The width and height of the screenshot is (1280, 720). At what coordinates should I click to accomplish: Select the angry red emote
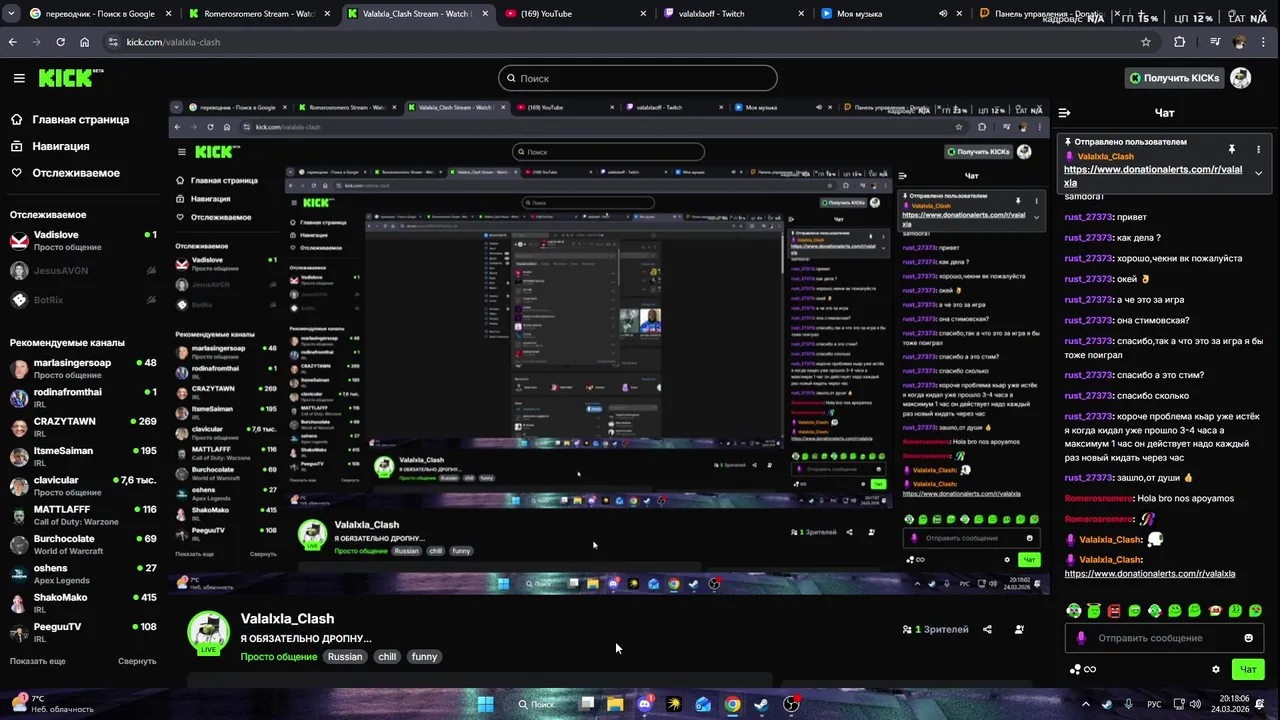(x=1114, y=610)
